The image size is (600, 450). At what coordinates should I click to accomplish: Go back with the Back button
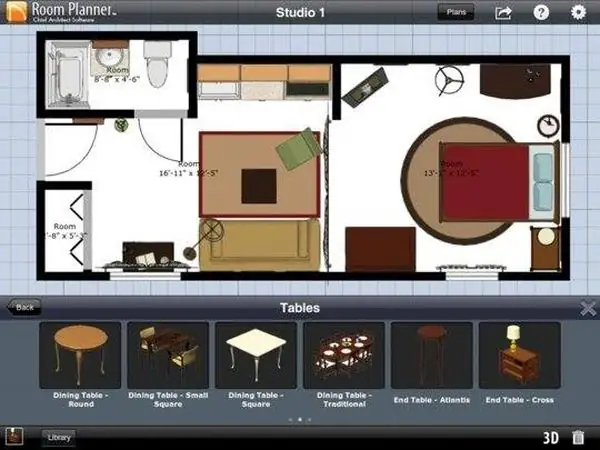[24, 307]
